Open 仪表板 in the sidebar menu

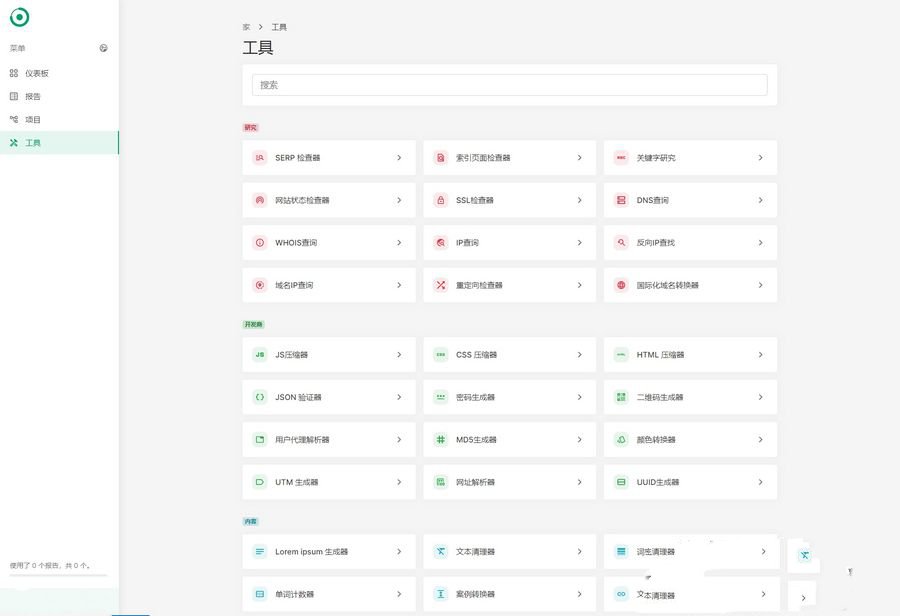(37, 73)
